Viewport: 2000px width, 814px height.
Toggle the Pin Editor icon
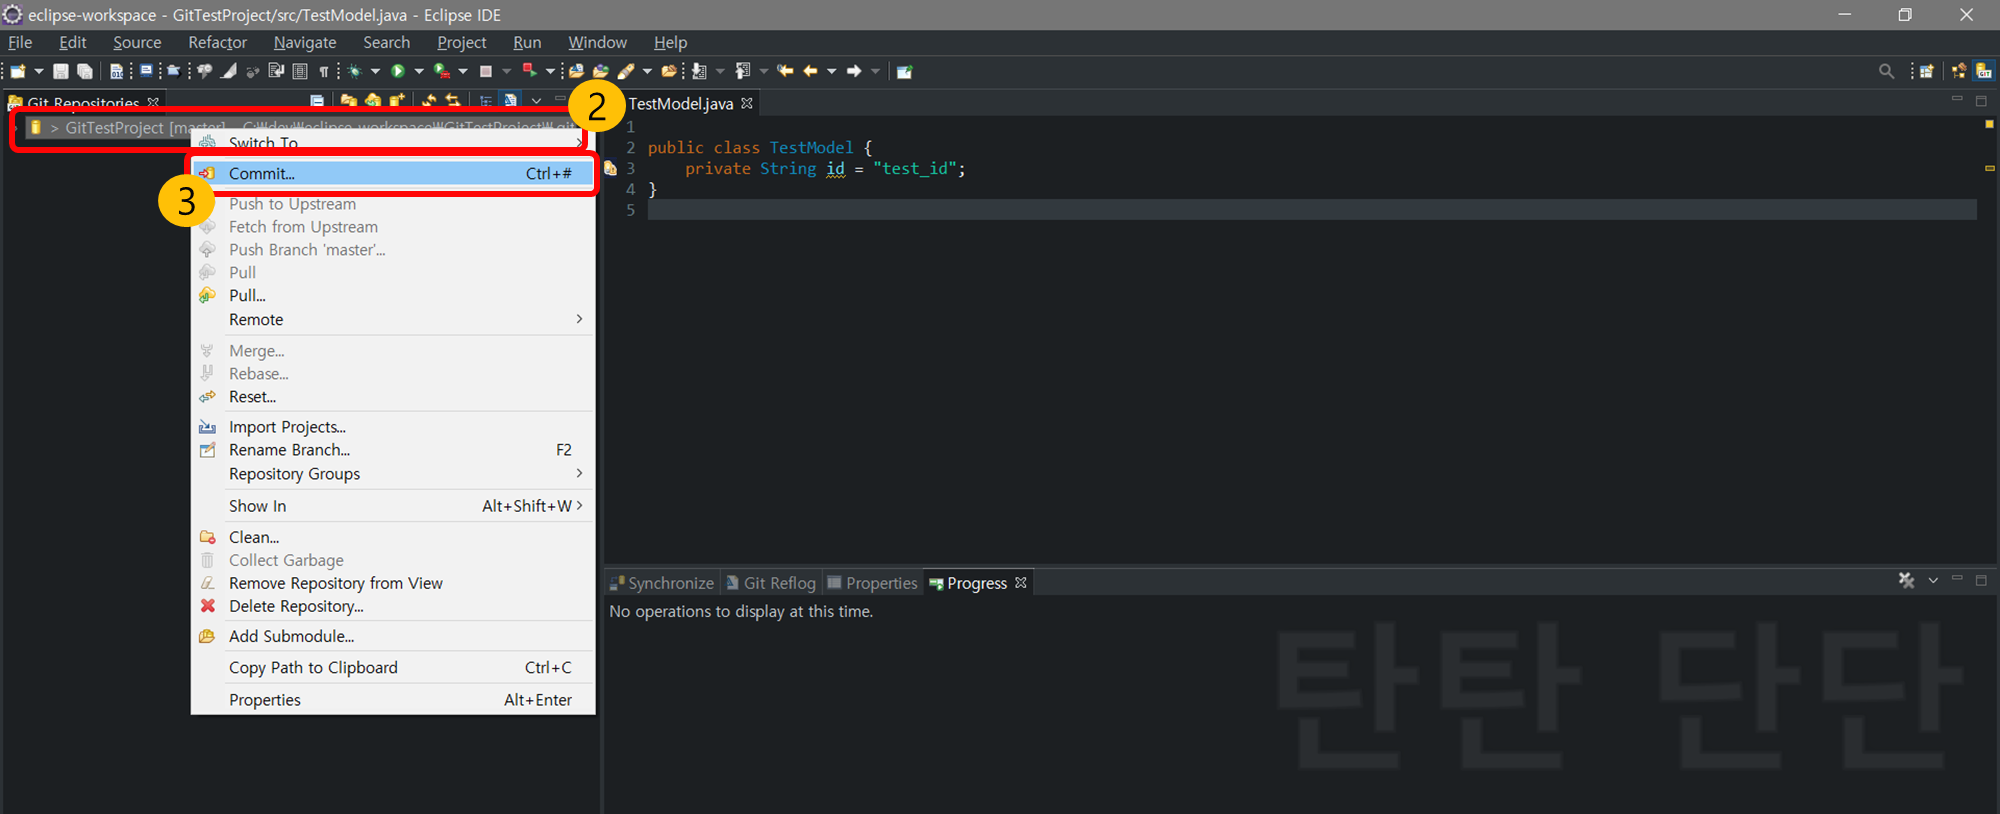pos(904,71)
